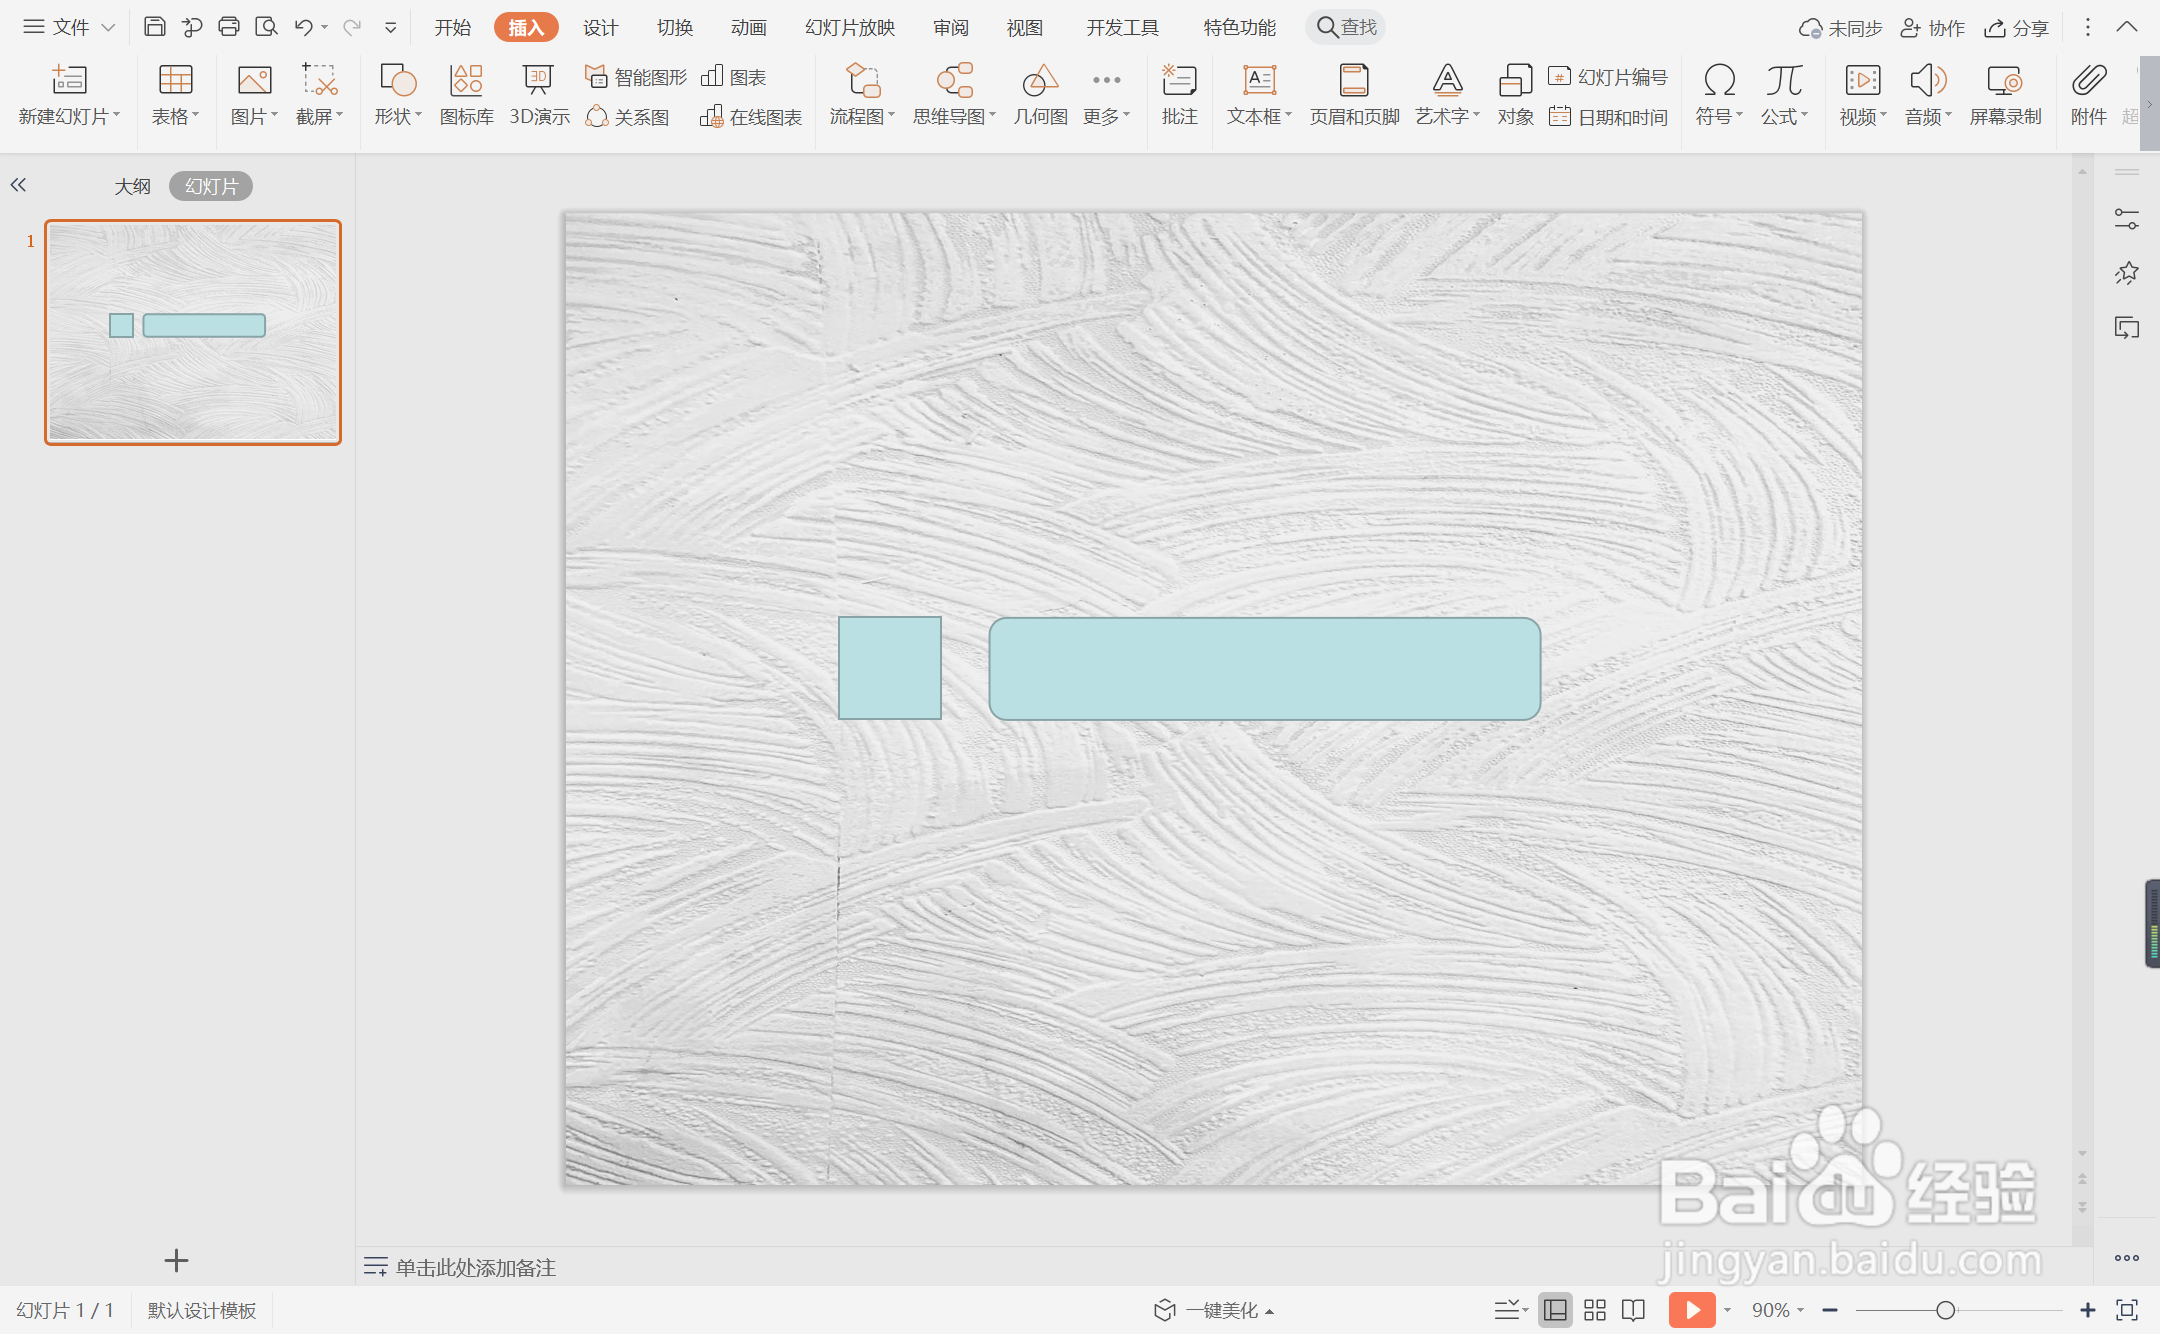Insert a Relationship diagram (关系图)
Screen dimensions: 2160x1334
(x=627, y=117)
